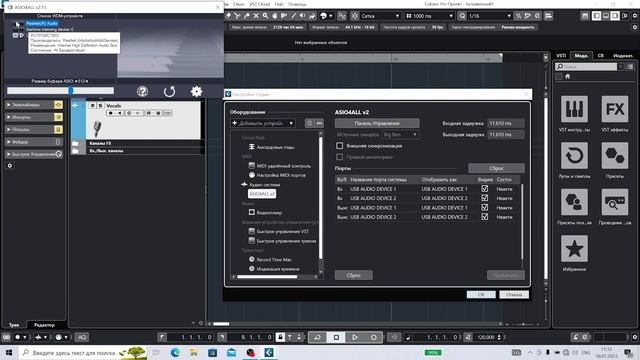Open Presets tile in media rack
This screenshot has width=640, height=360.
615,156
